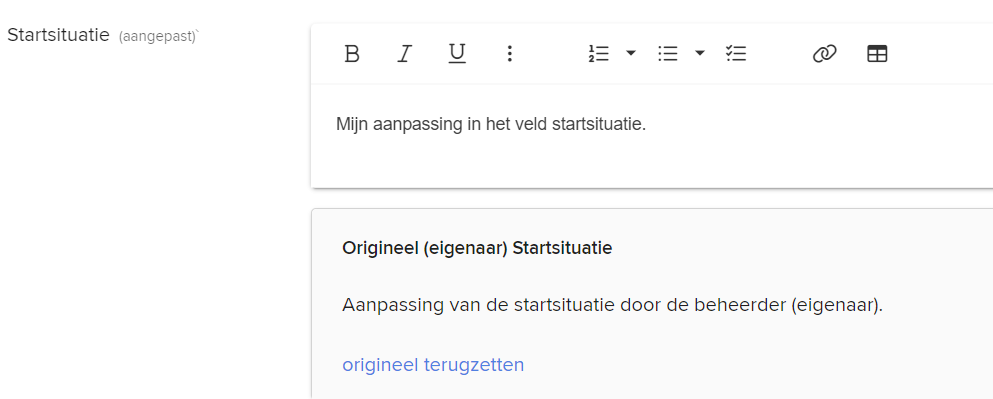
Task: Click the 'Startsituatie' field label
Action: coord(58,35)
